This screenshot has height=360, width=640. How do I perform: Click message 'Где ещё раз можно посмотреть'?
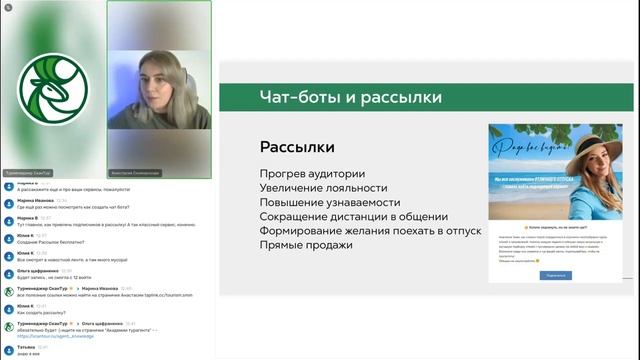[73, 207]
